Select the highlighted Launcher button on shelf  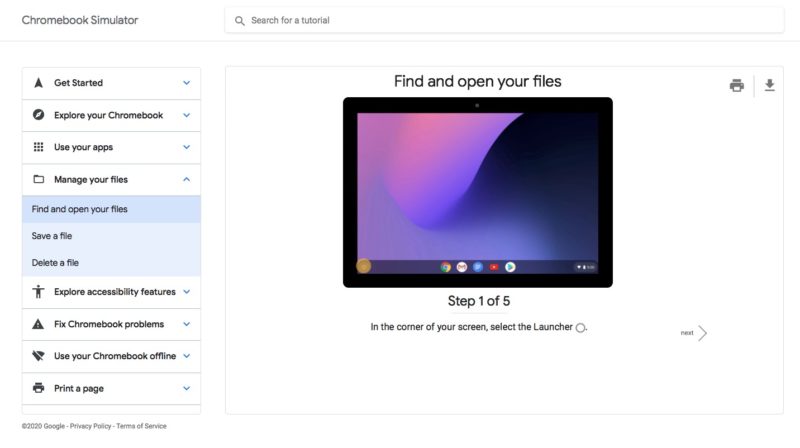[364, 266]
